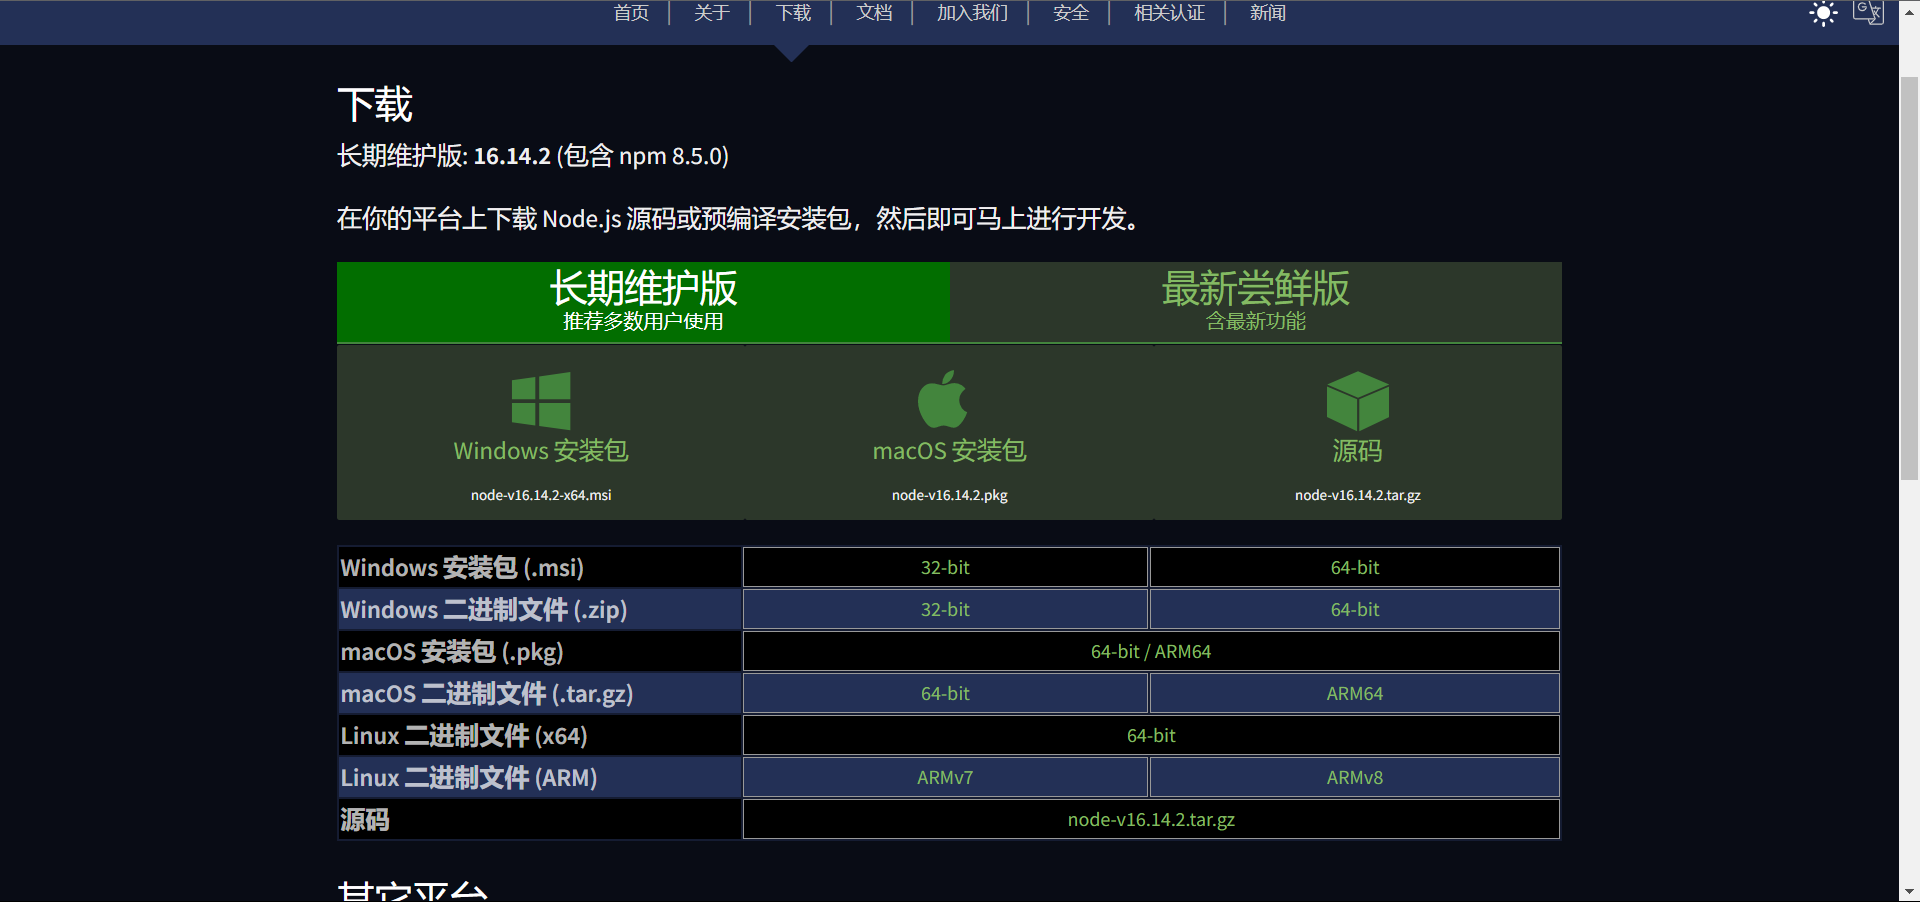Screen dimensions: 1920x902
Task: Click the Linux 二进制文件 (x64) row header
Action: click(x=540, y=735)
